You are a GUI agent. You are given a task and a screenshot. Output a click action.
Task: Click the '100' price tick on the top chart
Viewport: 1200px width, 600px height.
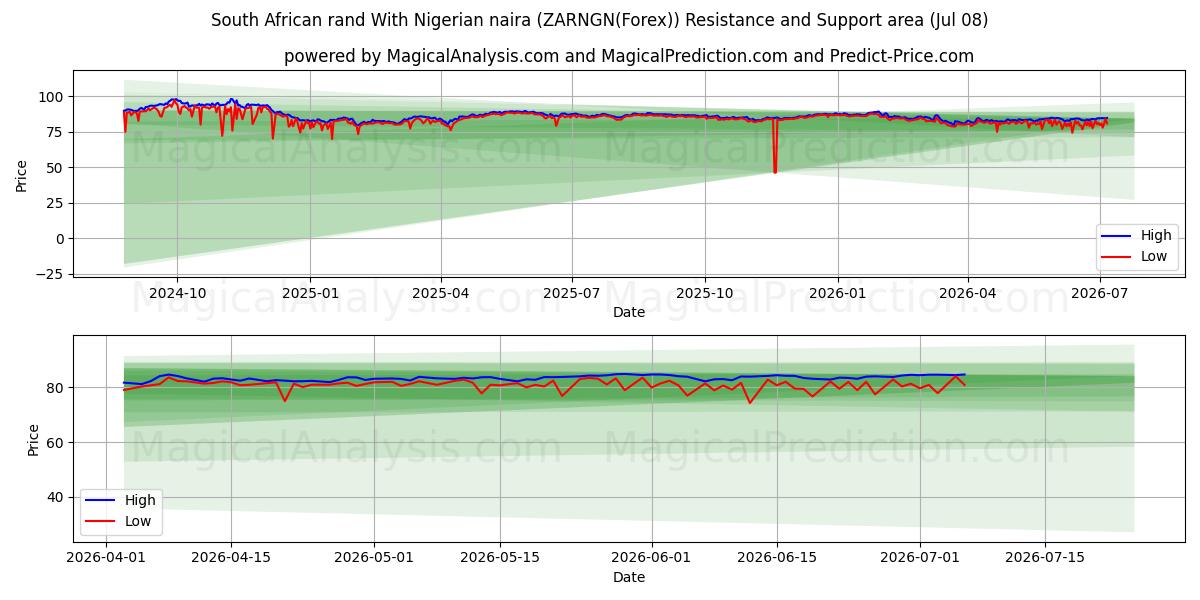[52, 97]
